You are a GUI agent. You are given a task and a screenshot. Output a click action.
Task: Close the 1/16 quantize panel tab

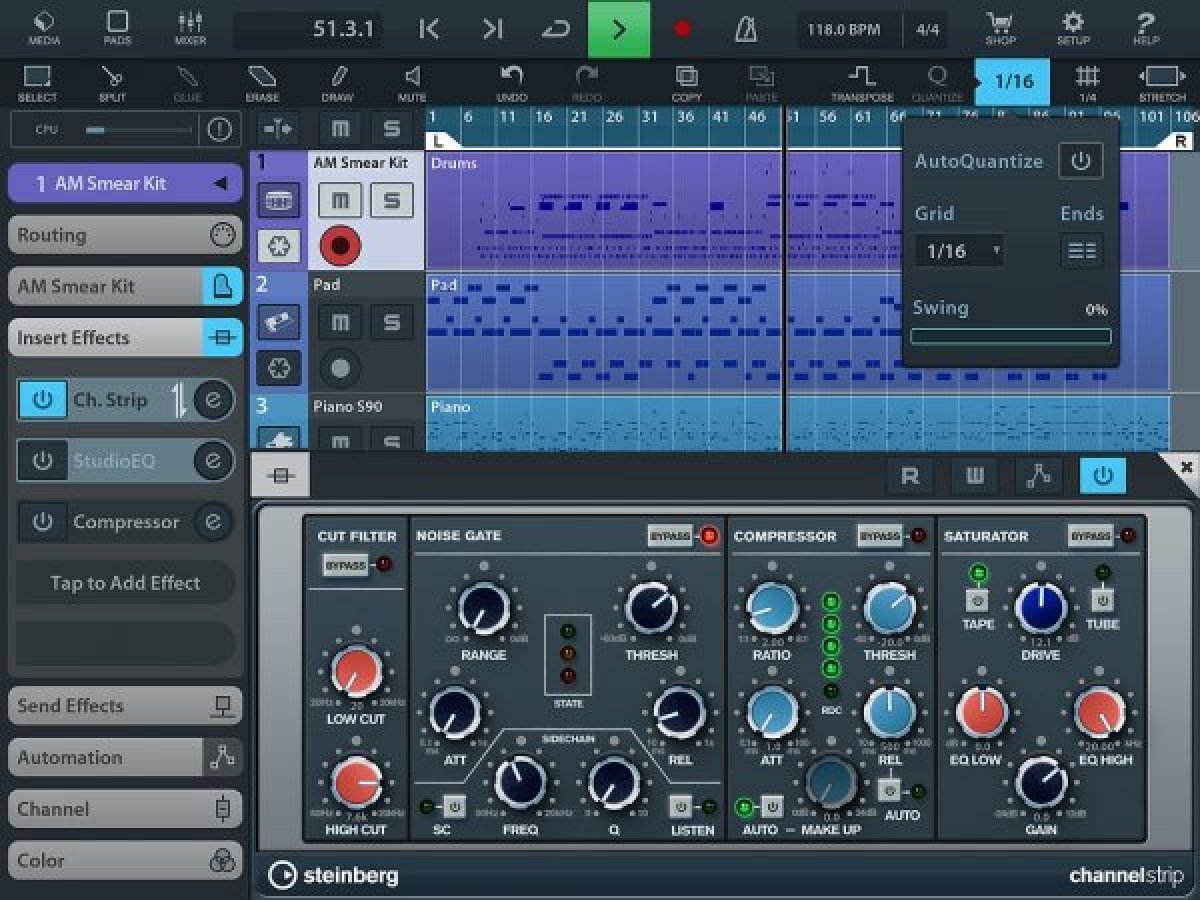(1012, 82)
